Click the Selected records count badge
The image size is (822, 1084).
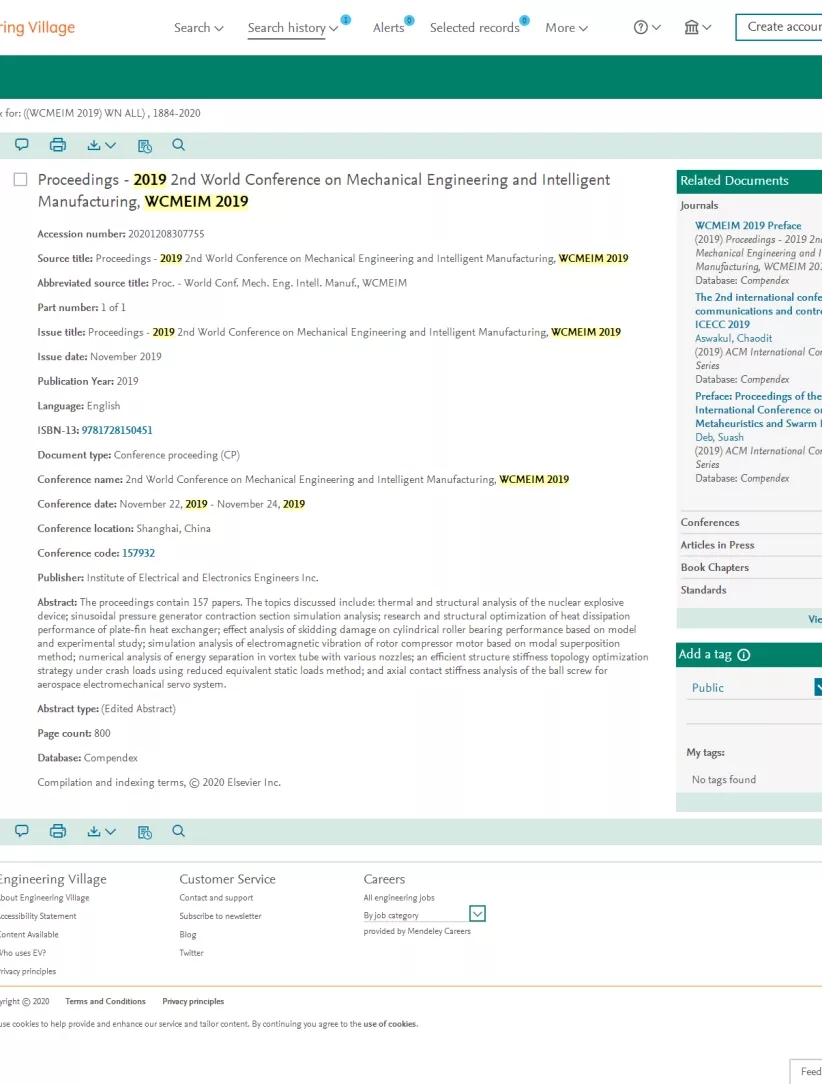click(x=525, y=20)
